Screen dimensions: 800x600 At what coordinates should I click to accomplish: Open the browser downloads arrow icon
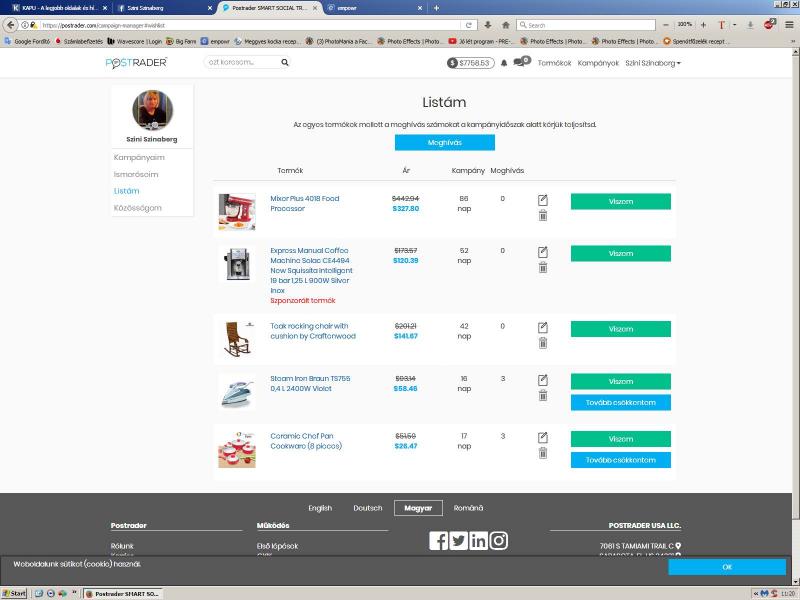488,25
